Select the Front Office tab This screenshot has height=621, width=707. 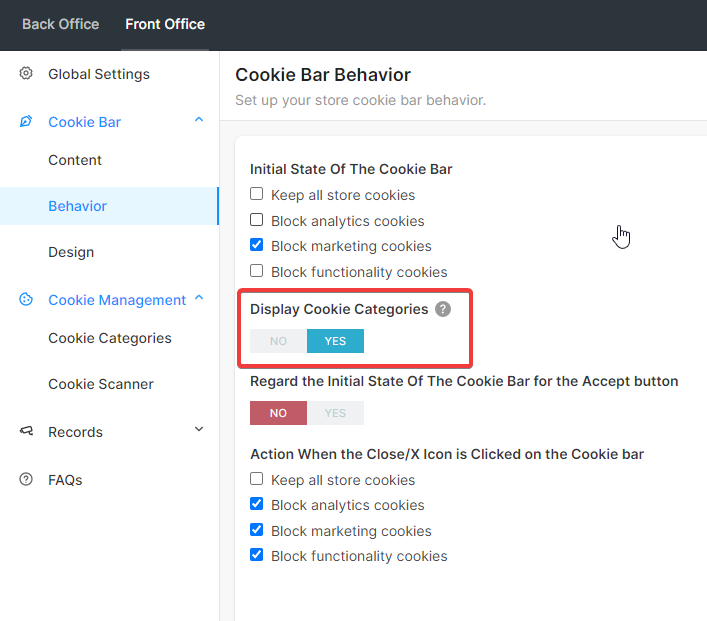tap(165, 24)
